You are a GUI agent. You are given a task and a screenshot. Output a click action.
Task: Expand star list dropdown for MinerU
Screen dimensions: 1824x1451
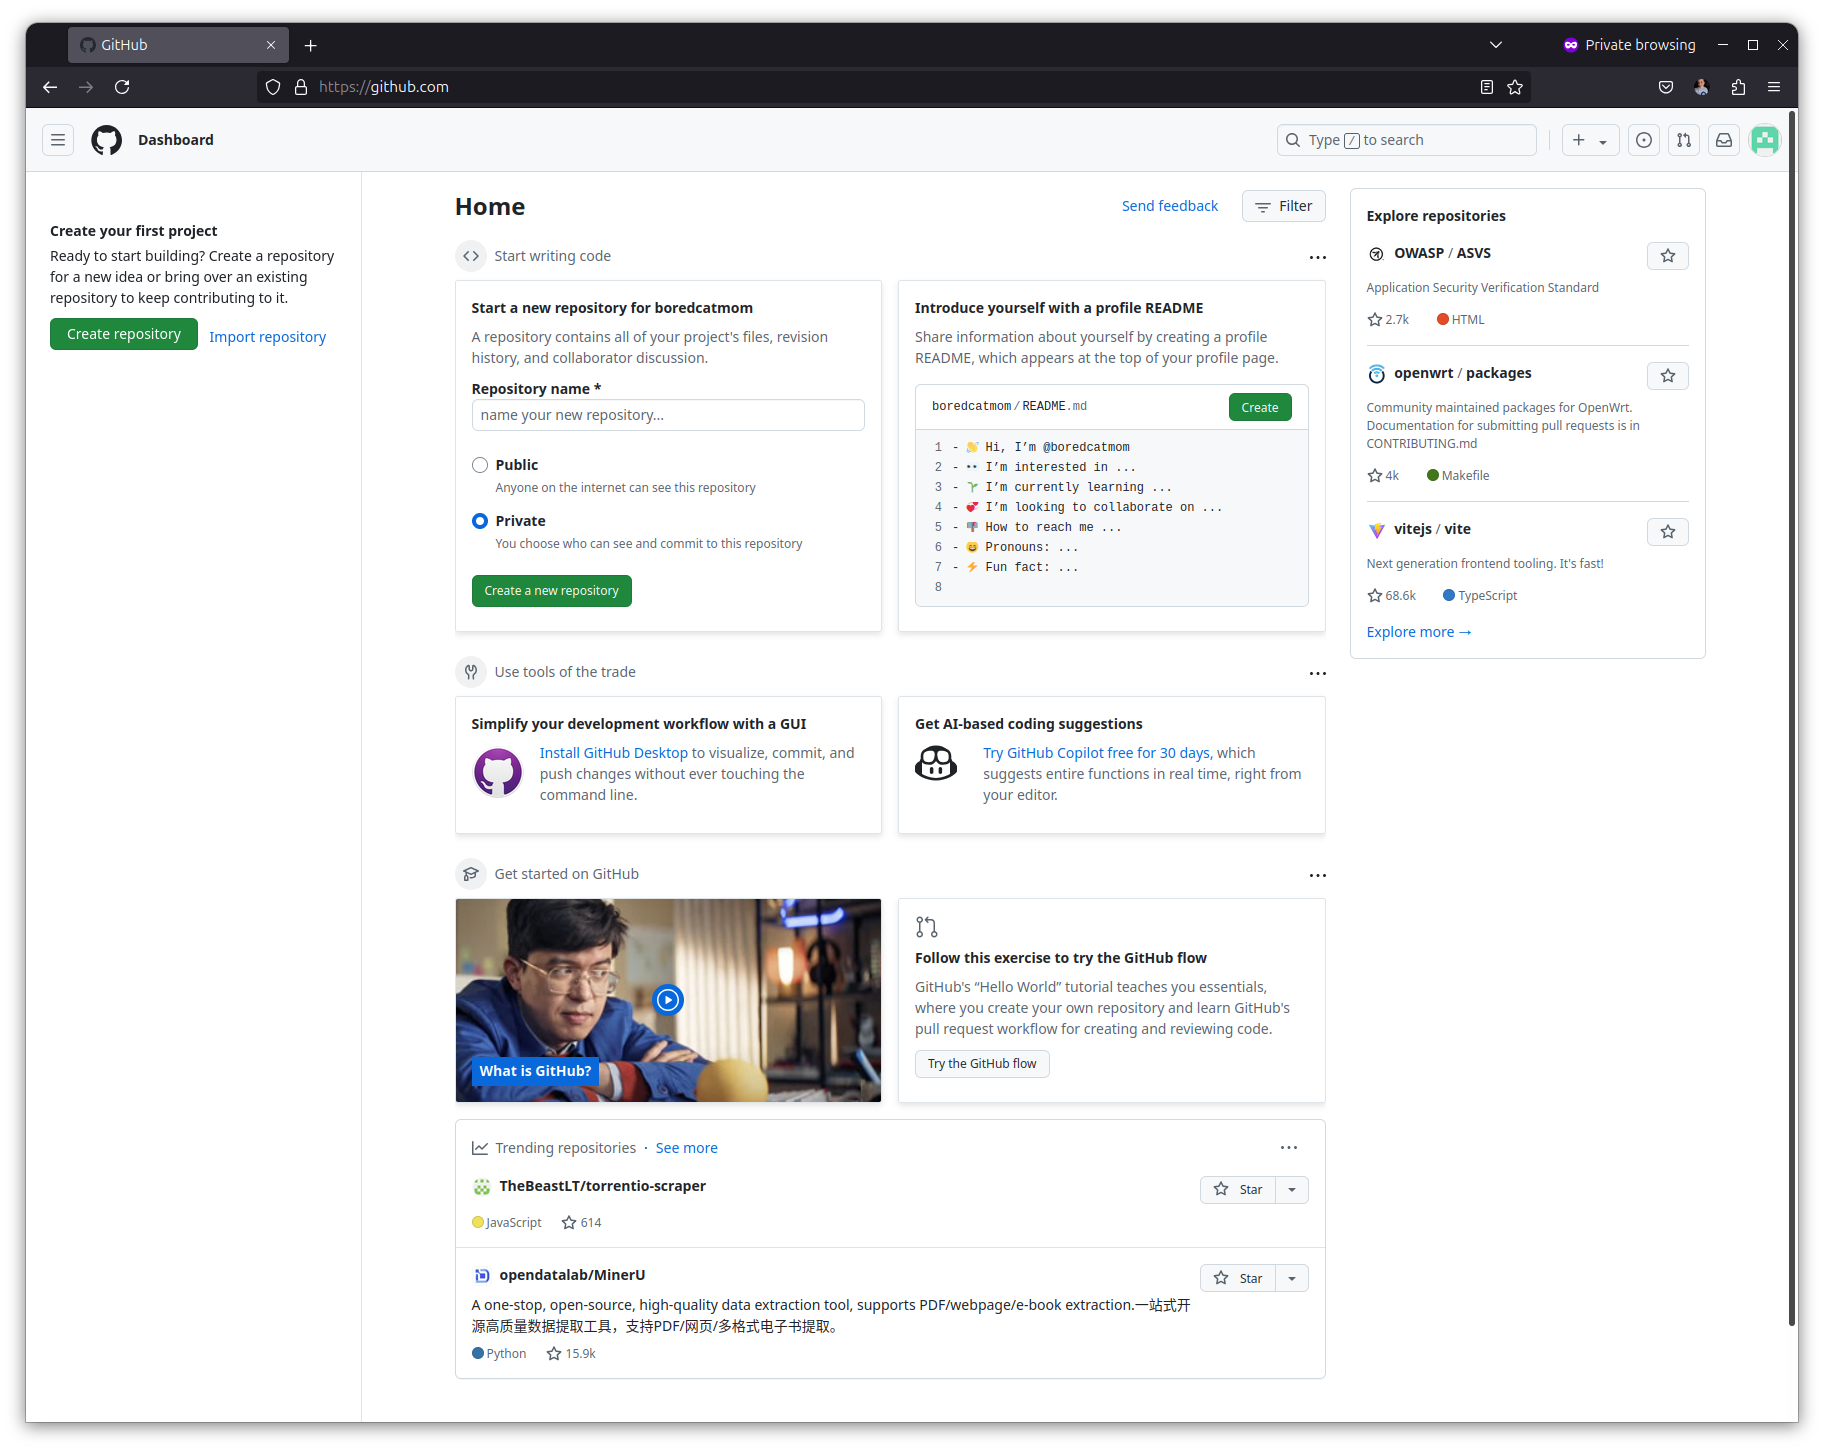(x=1292, y=1279)
